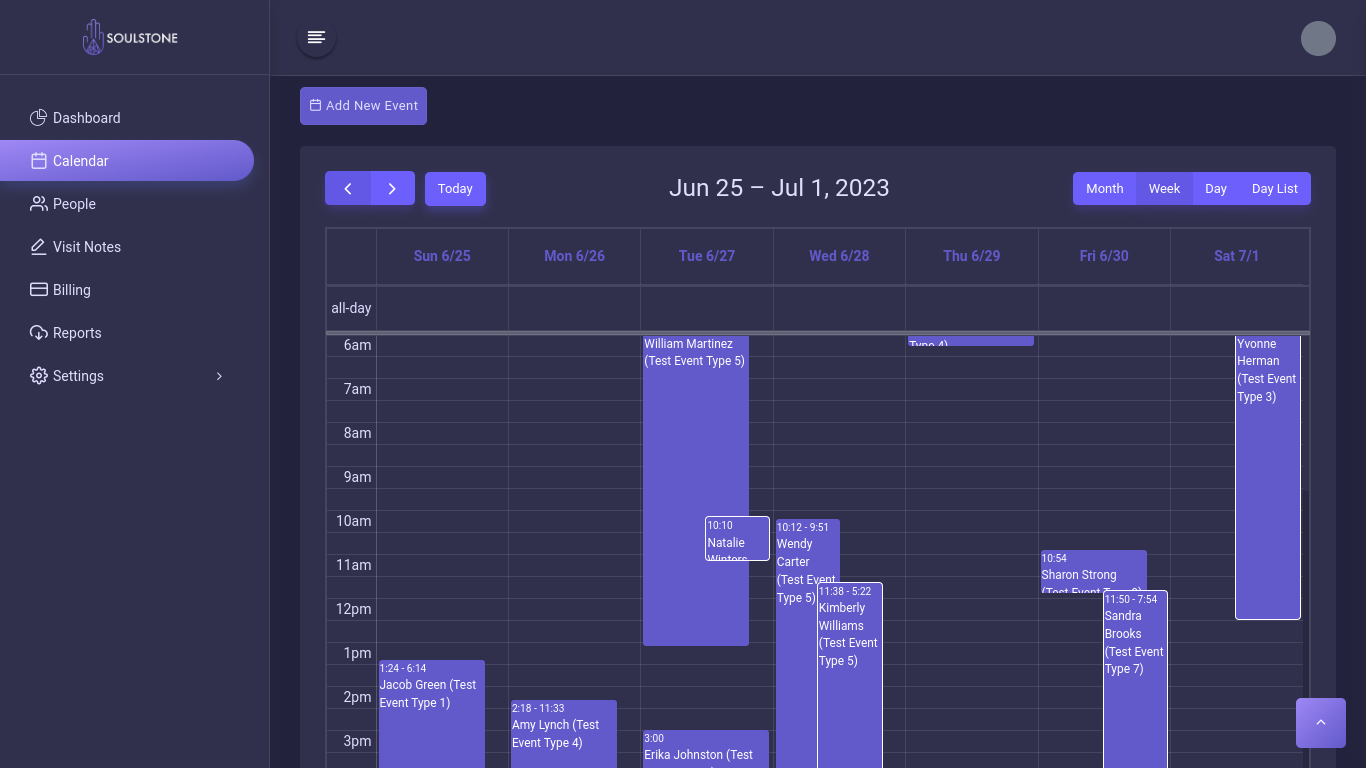The height and width of the screenshot is (768, 1366).
Task: Switch the calendar to Month view
Action: [x=1105, y=188]
